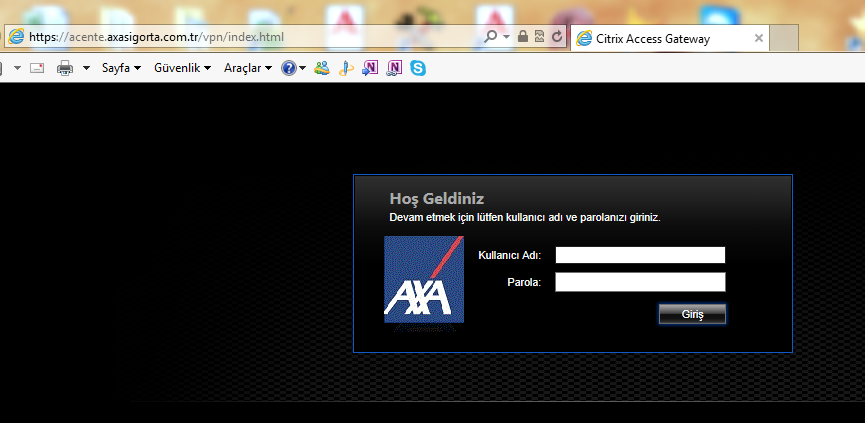
Task: Click the read mail envelope icon
Action: (37, 68)
